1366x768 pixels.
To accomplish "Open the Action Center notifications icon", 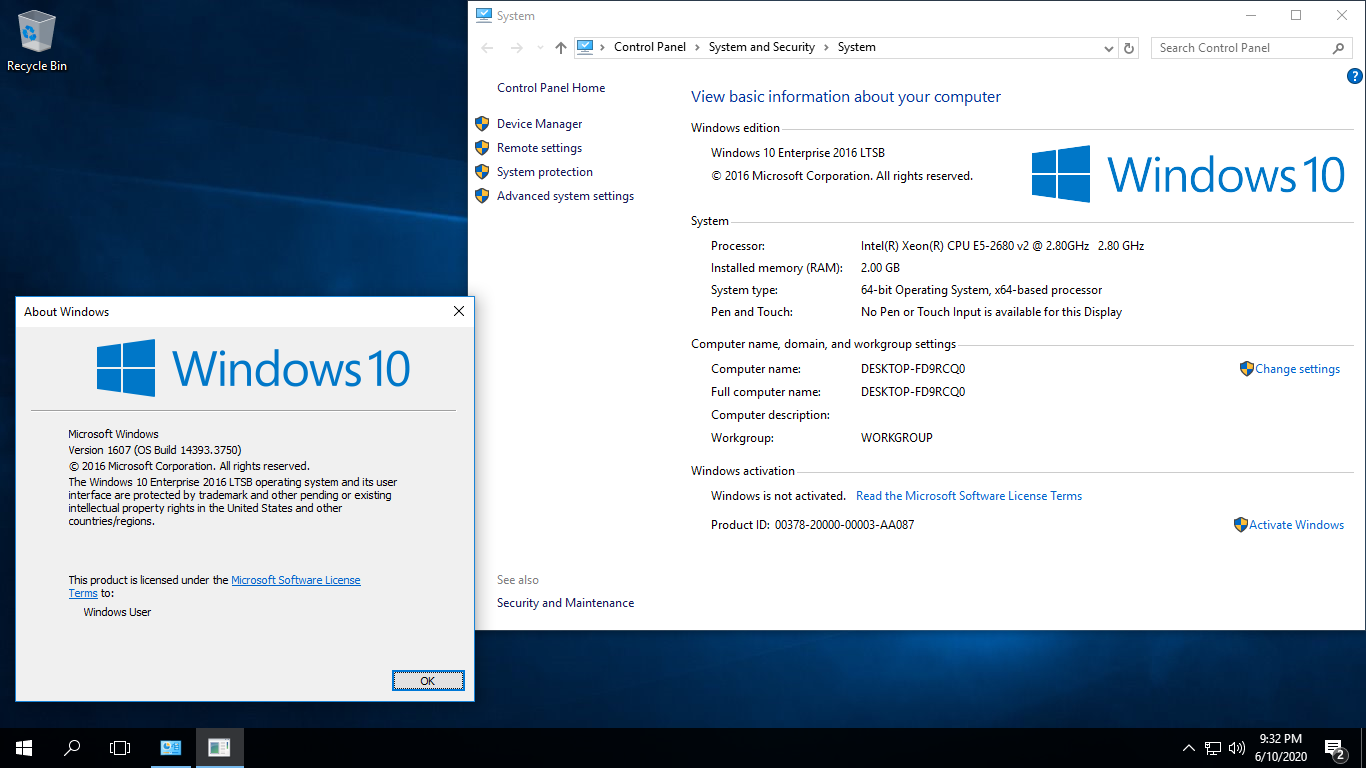I will pyautogui.click(x=1334, y=747).
